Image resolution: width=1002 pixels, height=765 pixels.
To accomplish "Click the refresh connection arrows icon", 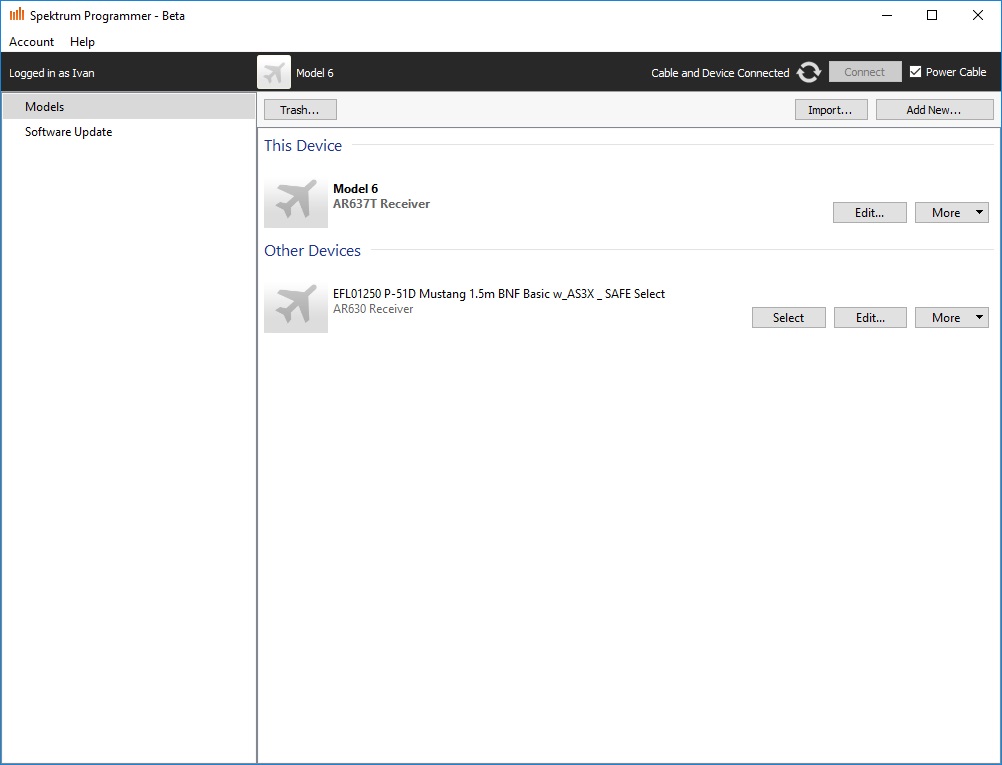I will pos(809,72).
